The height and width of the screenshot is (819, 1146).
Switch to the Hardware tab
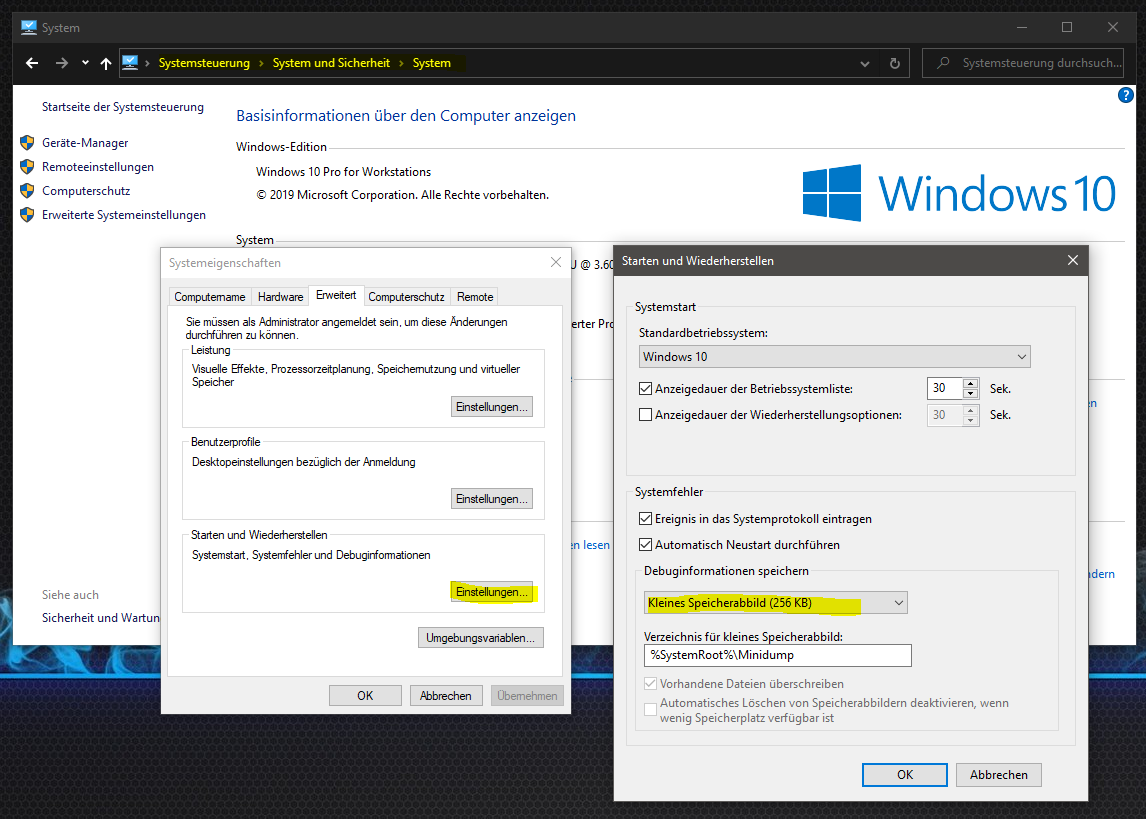[281, 297]
